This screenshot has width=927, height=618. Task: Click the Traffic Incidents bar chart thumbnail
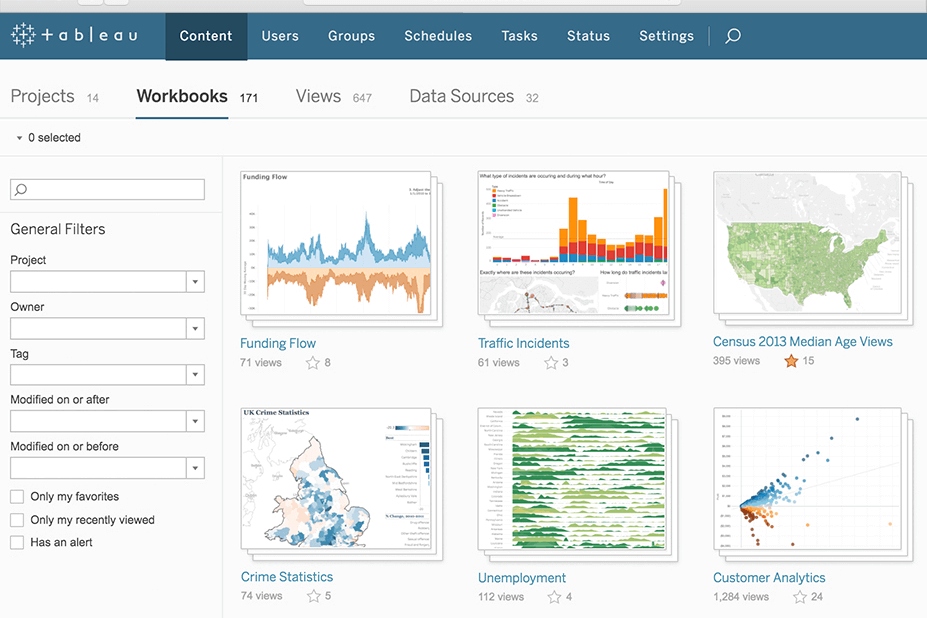click(x=573, y=244)
